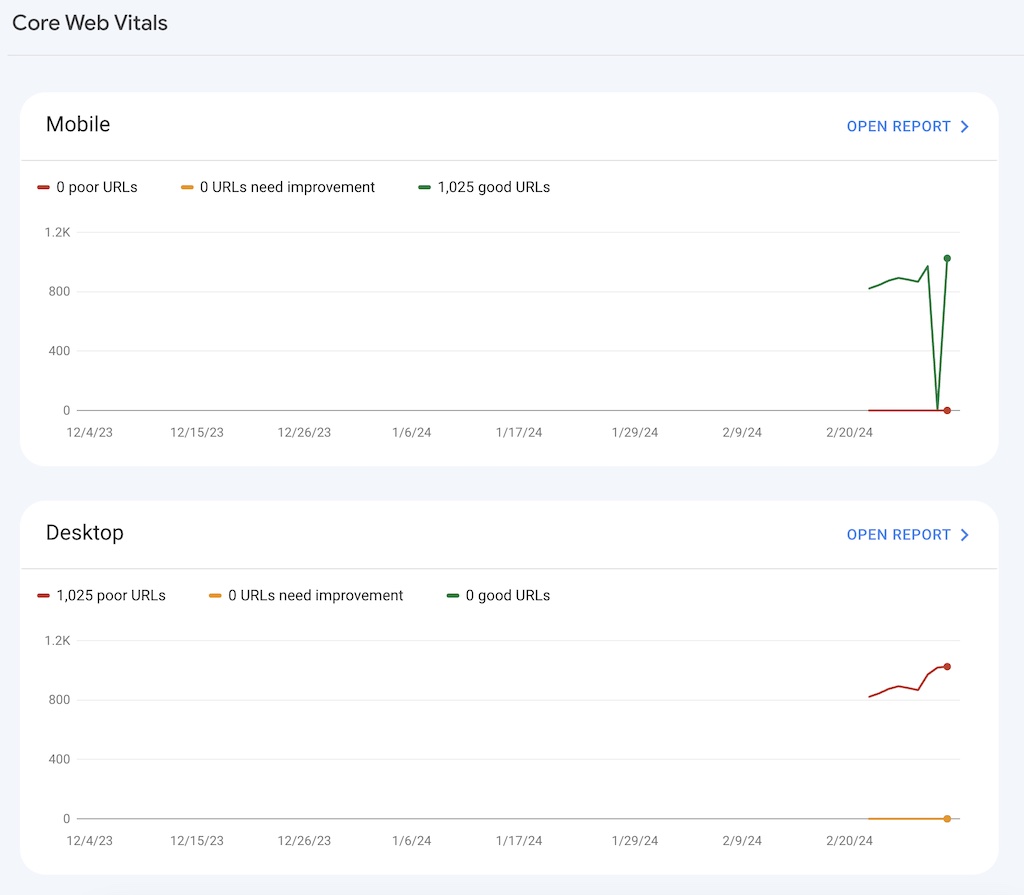This screenshot has height=895, width=1024.
Task: Click the "0 good URLs" Desktop legend label
Action: click(x=508, y=595)
